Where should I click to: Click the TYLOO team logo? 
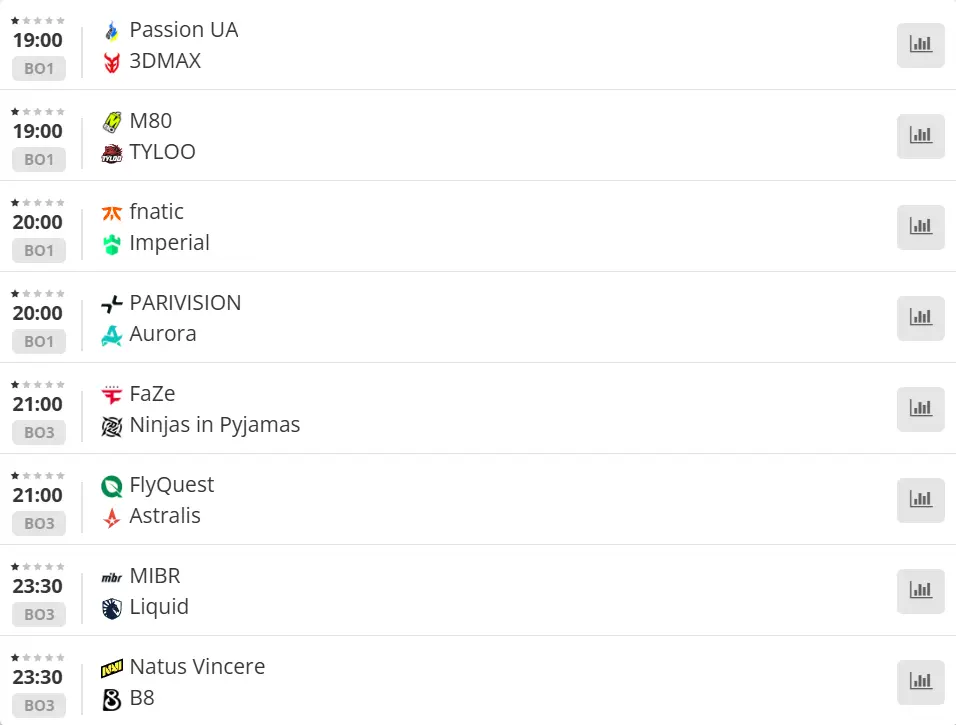pyautogui.click(x=112, y=153)
